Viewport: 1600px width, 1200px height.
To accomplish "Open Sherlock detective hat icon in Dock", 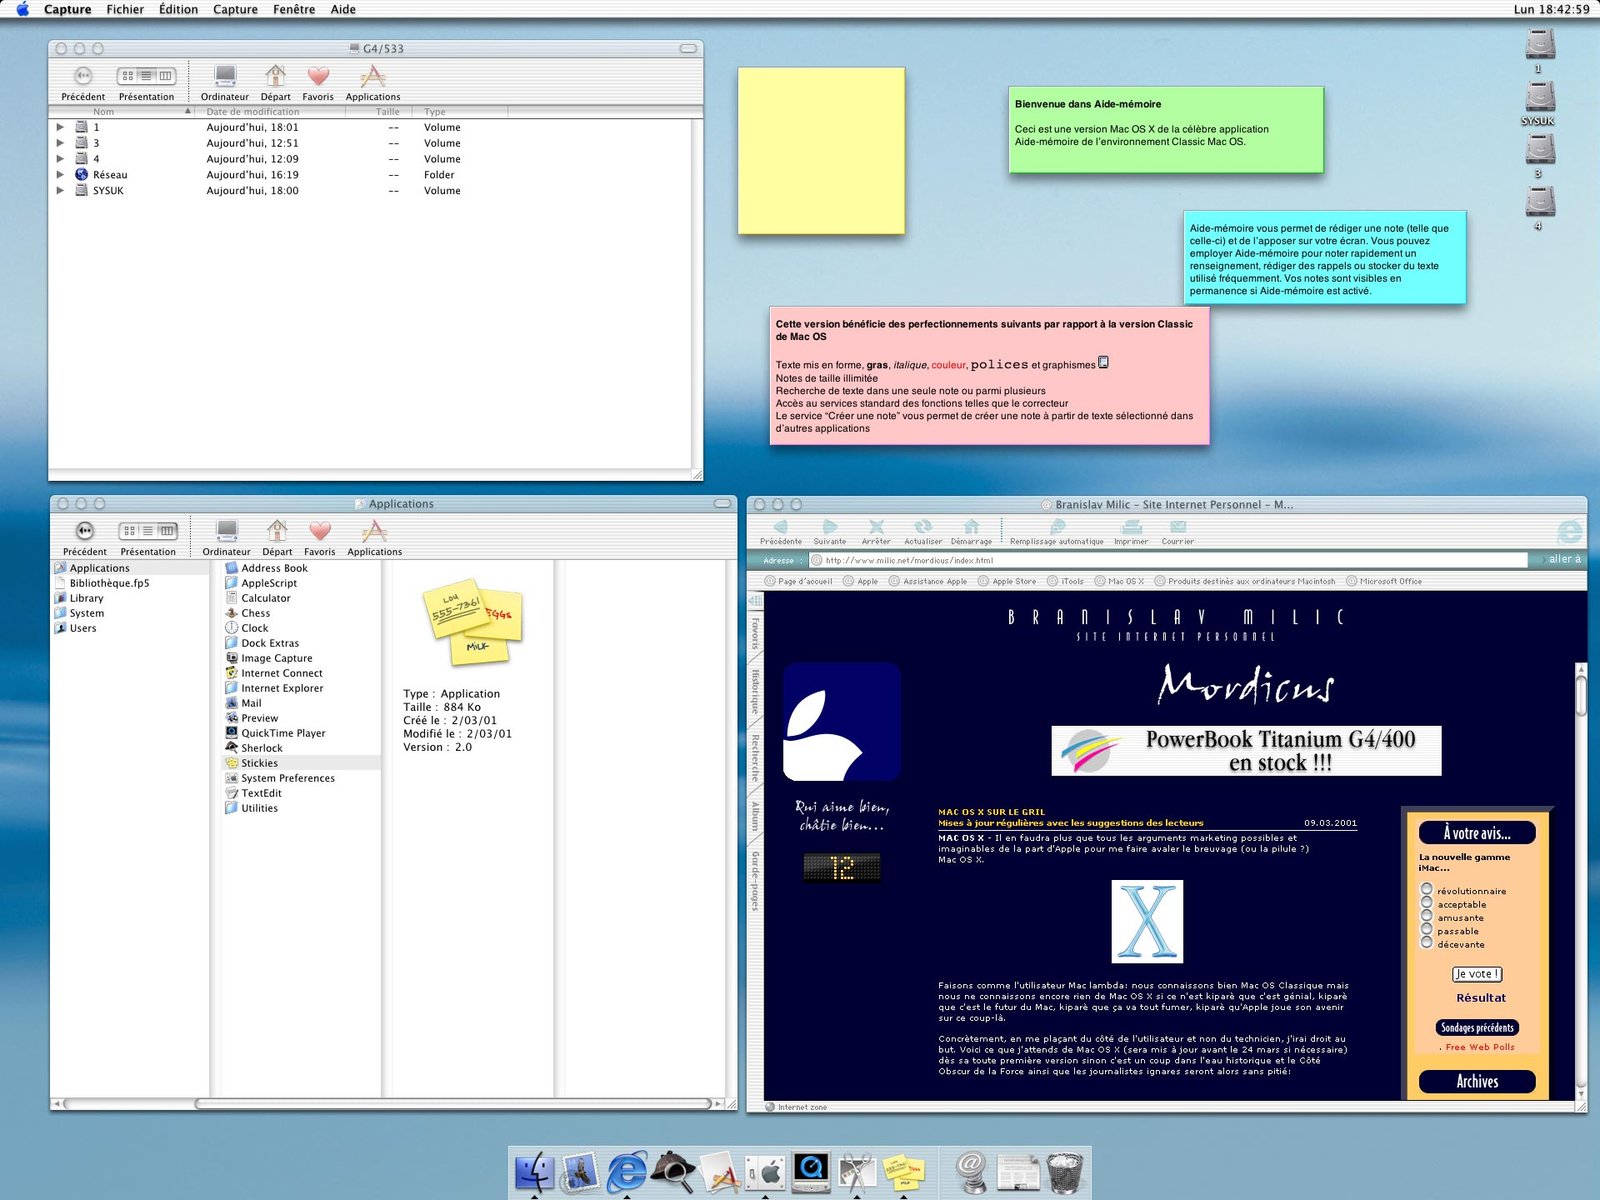I will (673, 1171).
